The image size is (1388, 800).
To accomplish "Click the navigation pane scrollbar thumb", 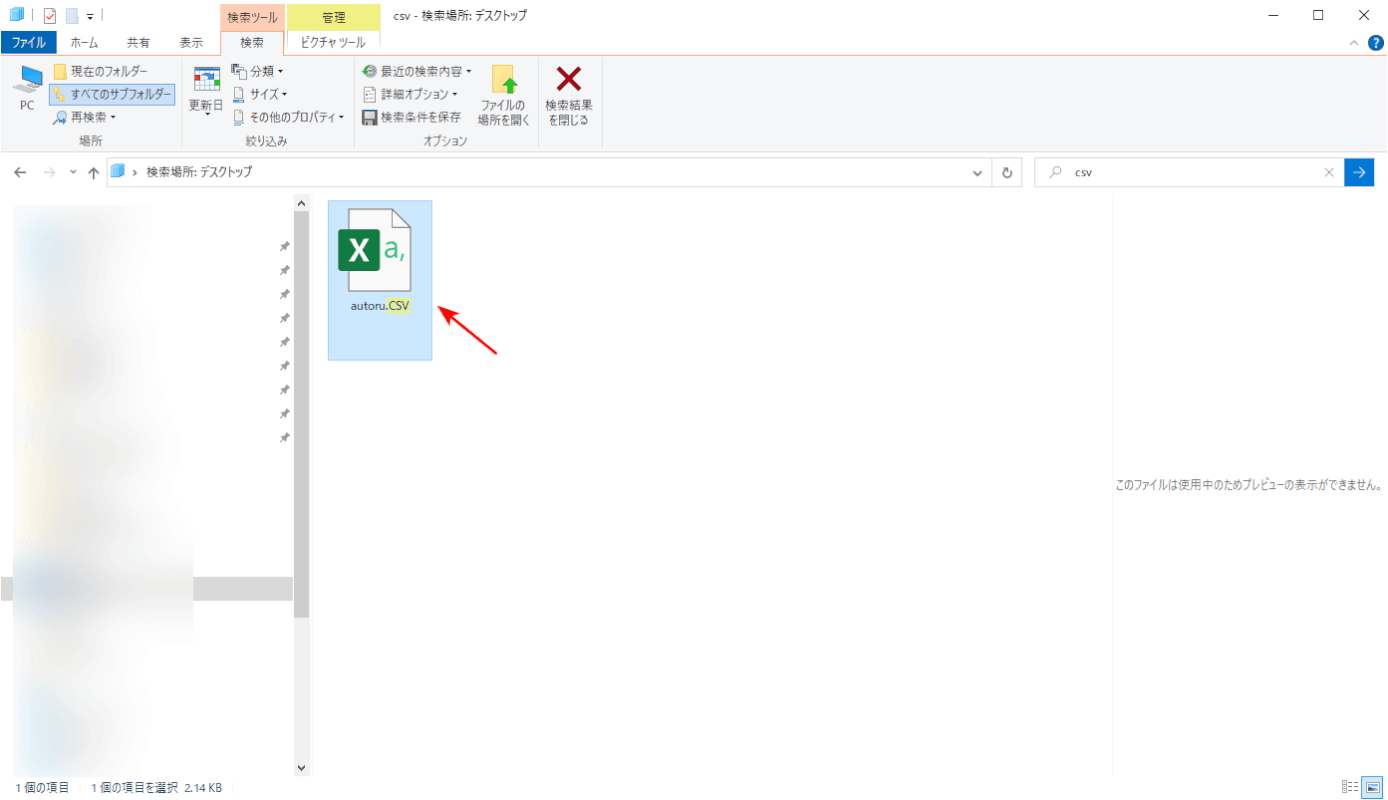I will pos(302,414).
